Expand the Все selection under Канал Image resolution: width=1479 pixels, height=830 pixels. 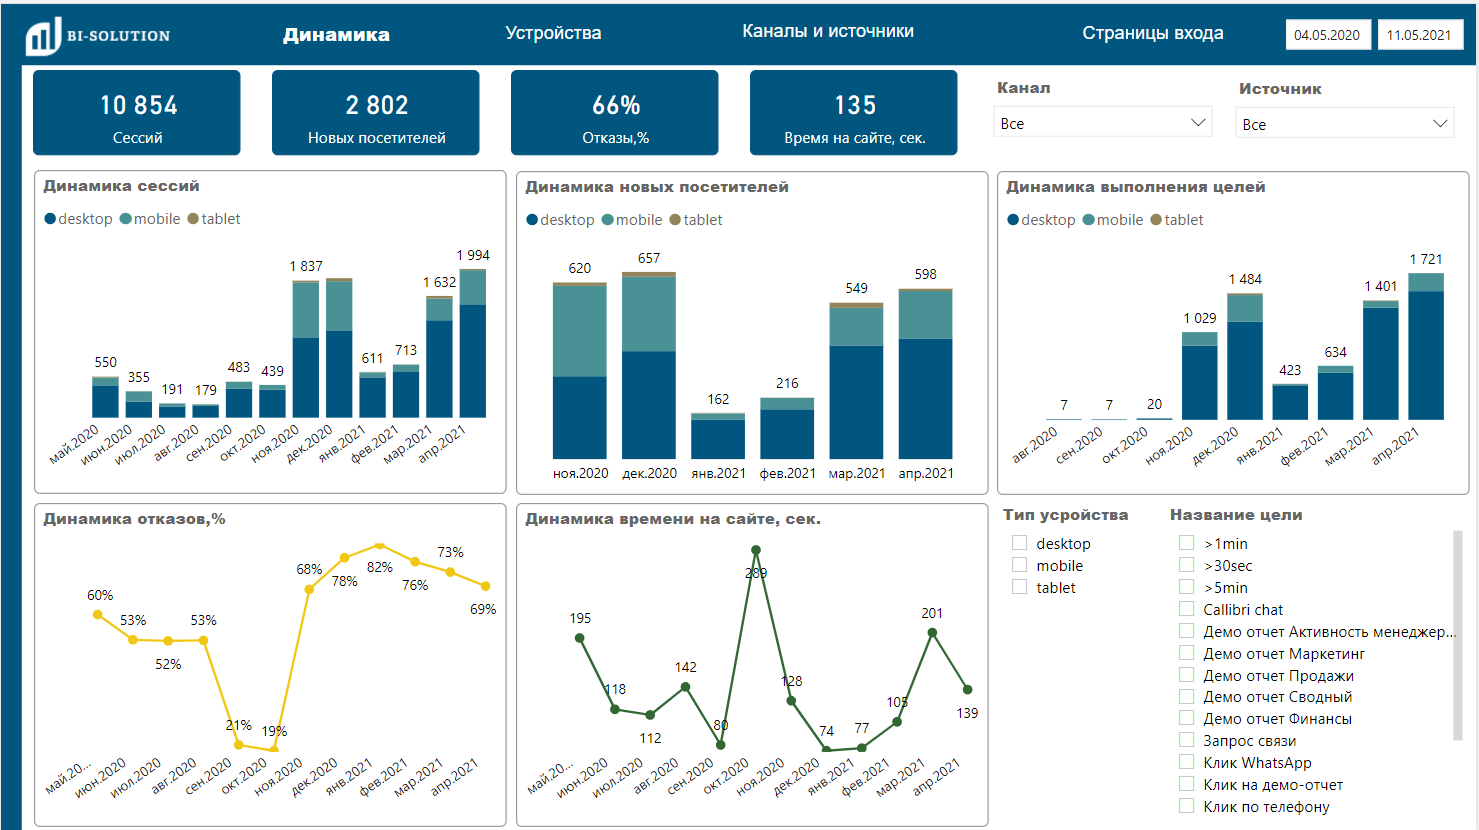[1199, 122]
